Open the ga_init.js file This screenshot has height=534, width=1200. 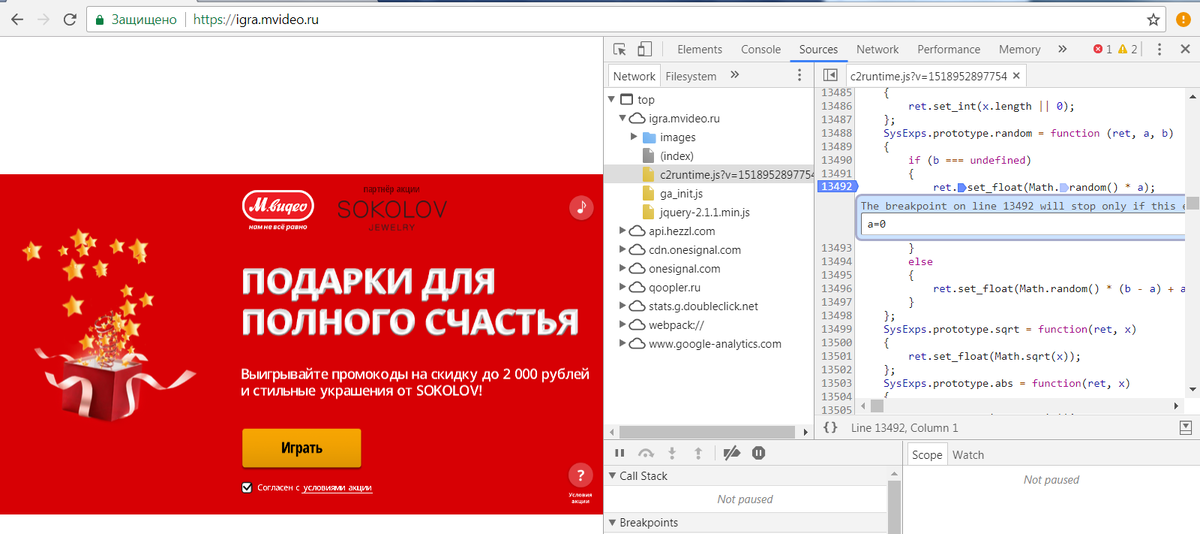(x=681, y=193)
